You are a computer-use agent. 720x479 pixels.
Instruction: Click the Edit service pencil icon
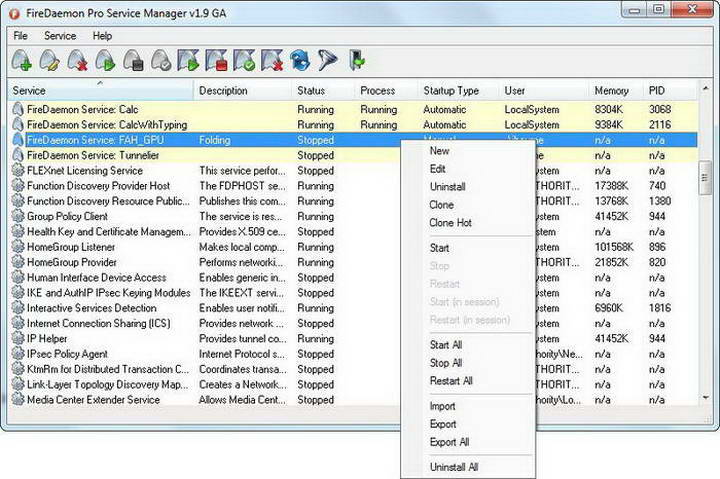click(x=49, y=60)
